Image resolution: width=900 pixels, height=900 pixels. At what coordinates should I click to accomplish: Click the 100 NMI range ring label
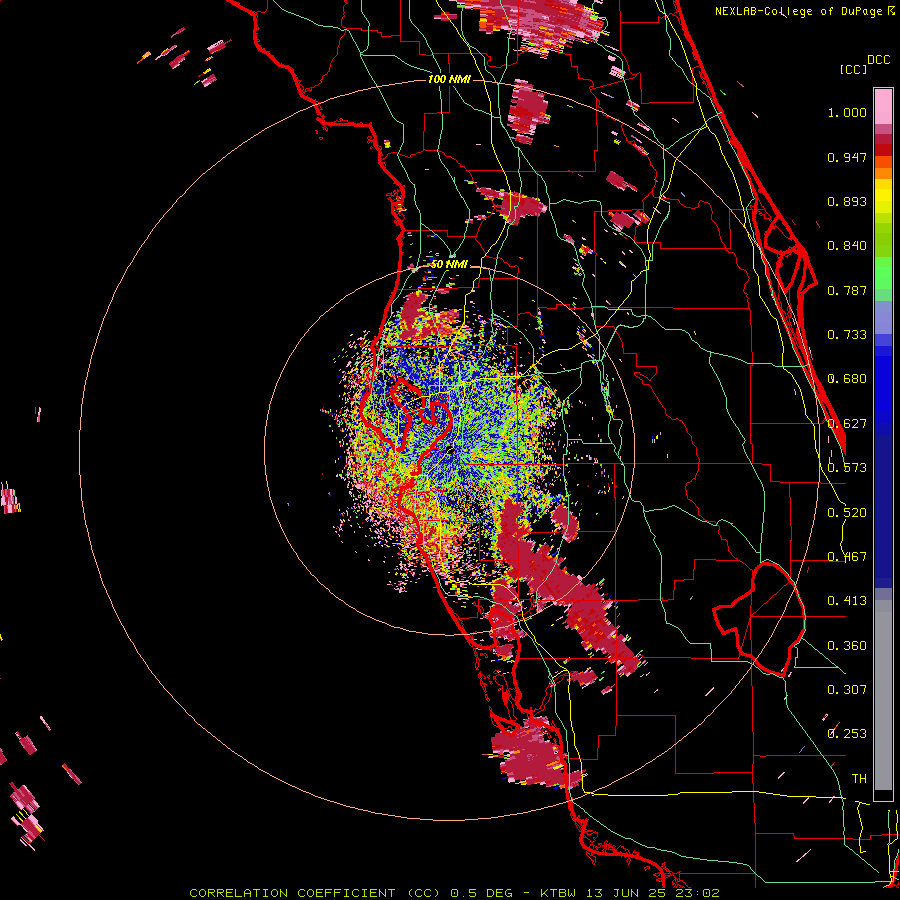point(449,79)
